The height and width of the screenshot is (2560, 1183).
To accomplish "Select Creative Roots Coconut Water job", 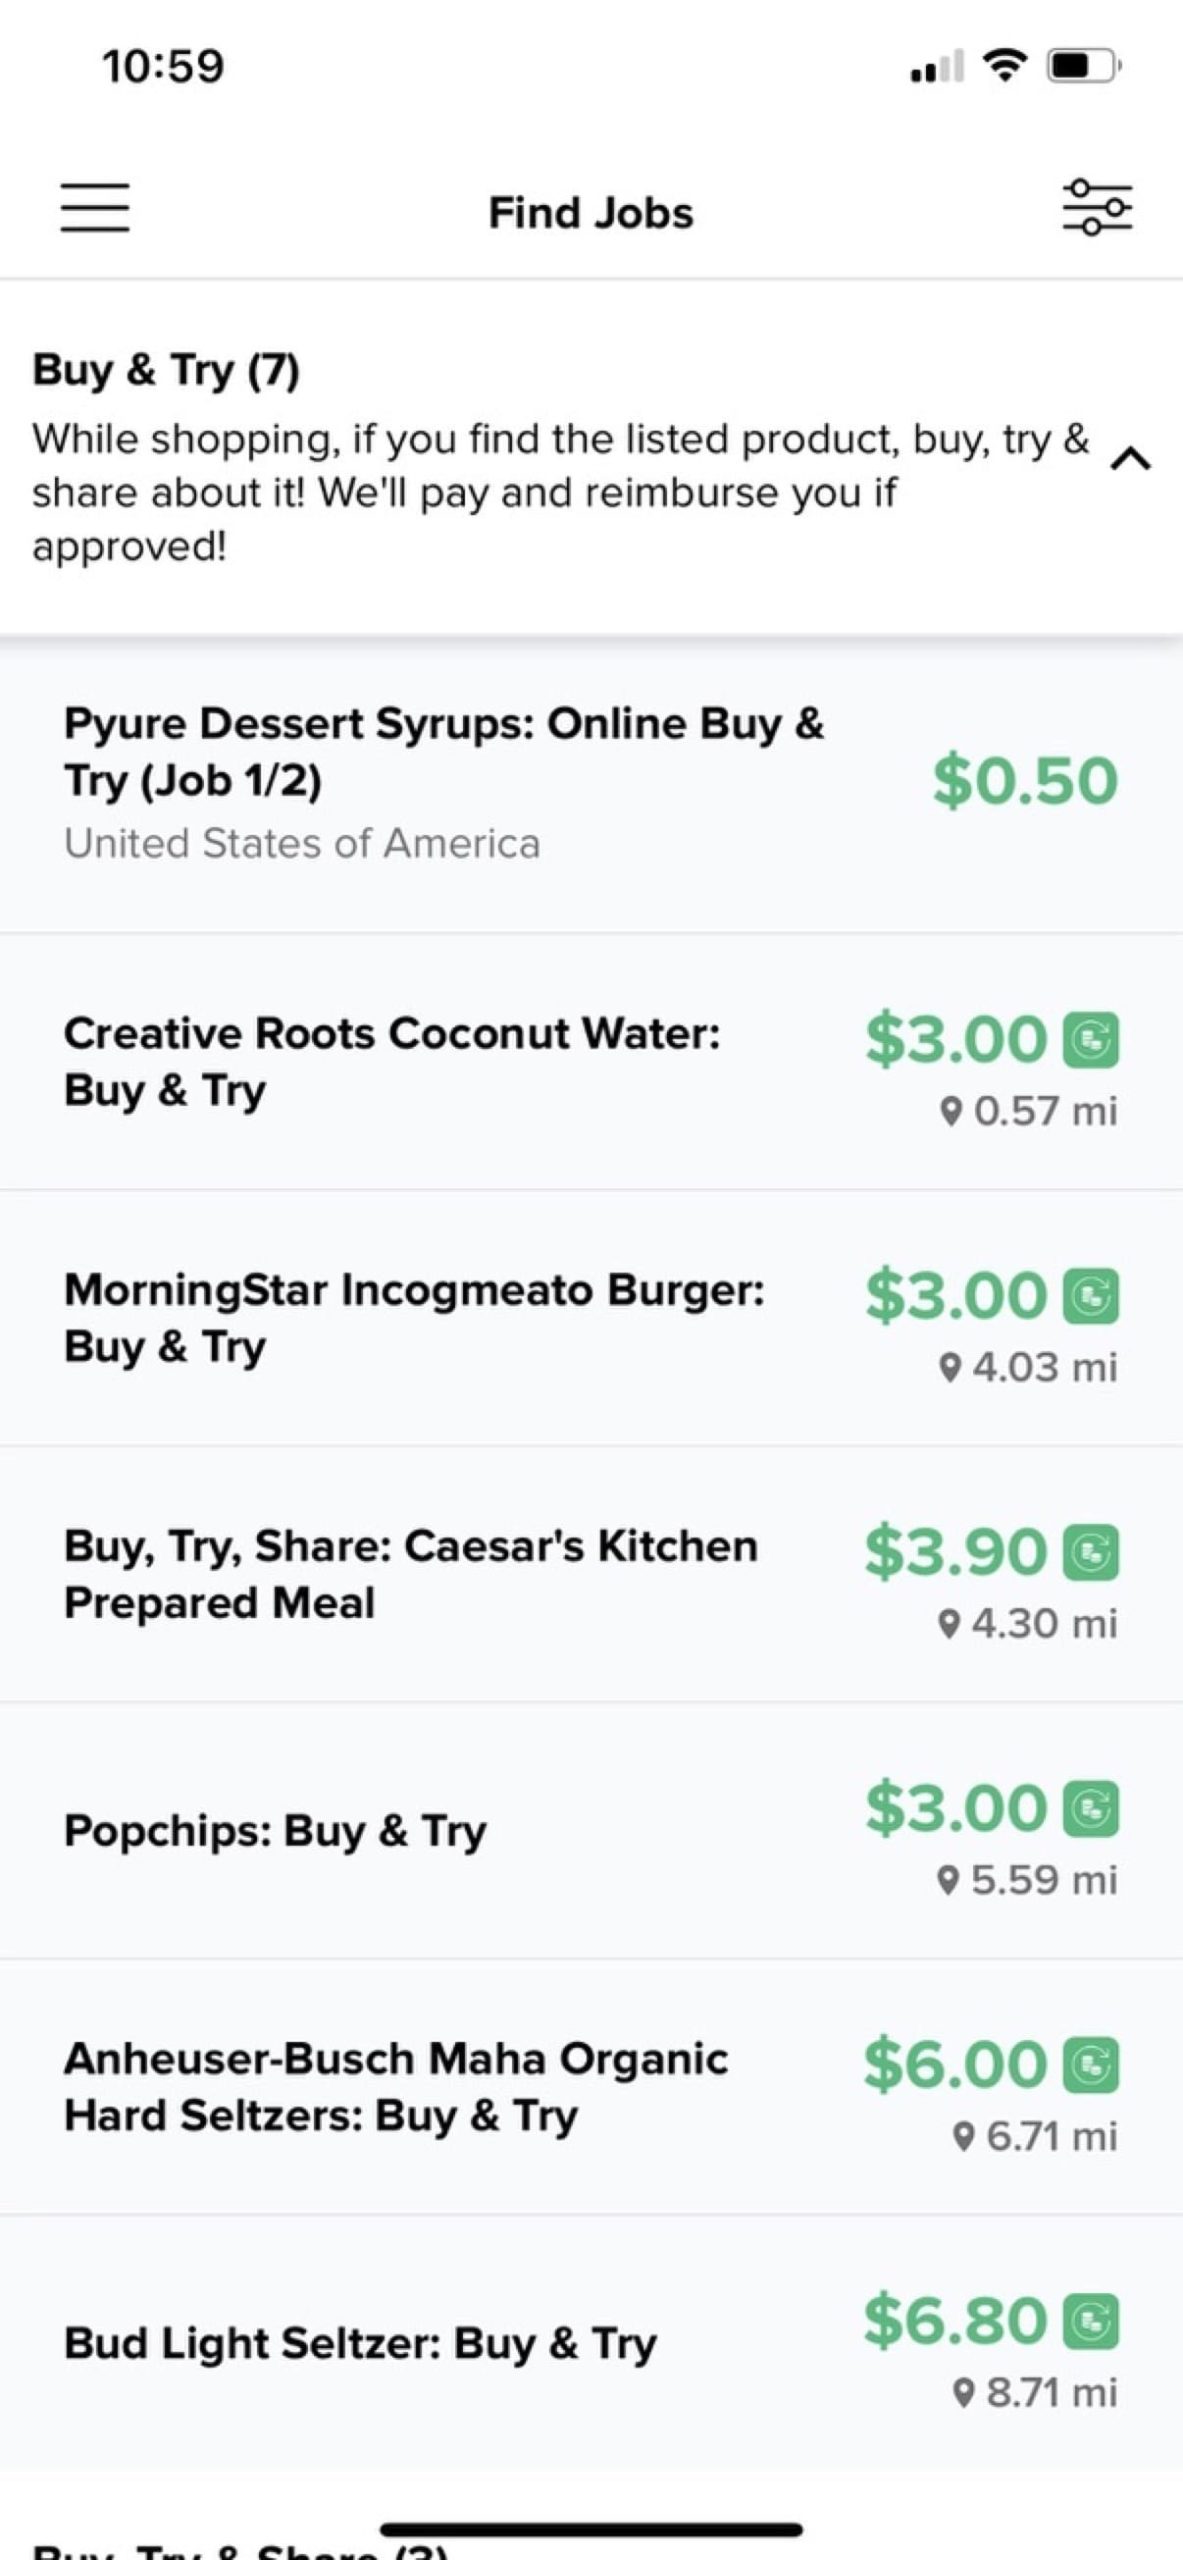I will [x=392, y=1061].
